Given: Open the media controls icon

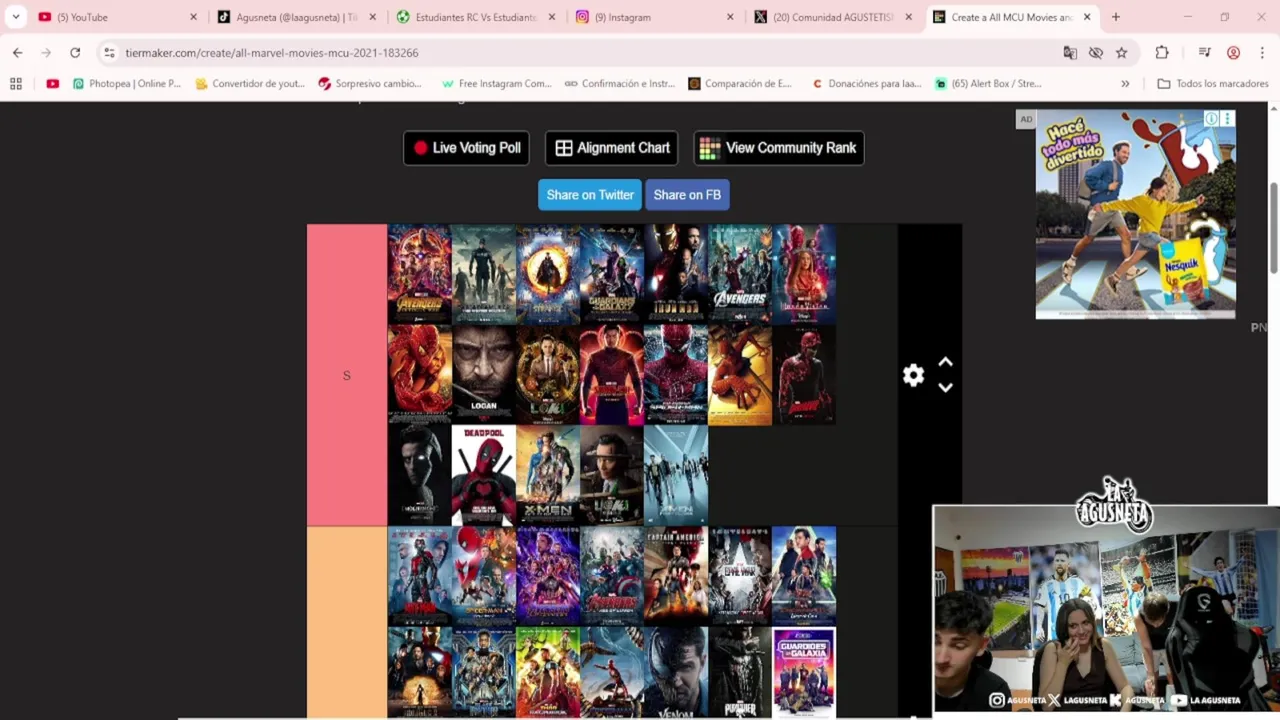Looking at the screenshot, I should tap(1204, 53).
